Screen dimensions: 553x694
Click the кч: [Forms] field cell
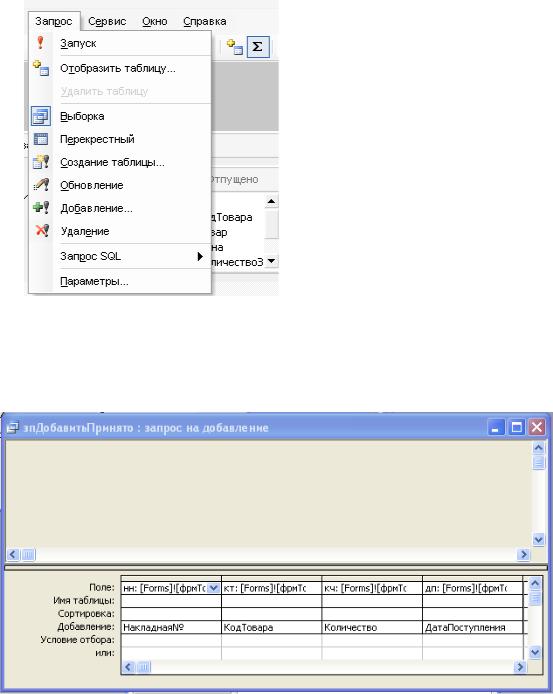click(372, 588)
